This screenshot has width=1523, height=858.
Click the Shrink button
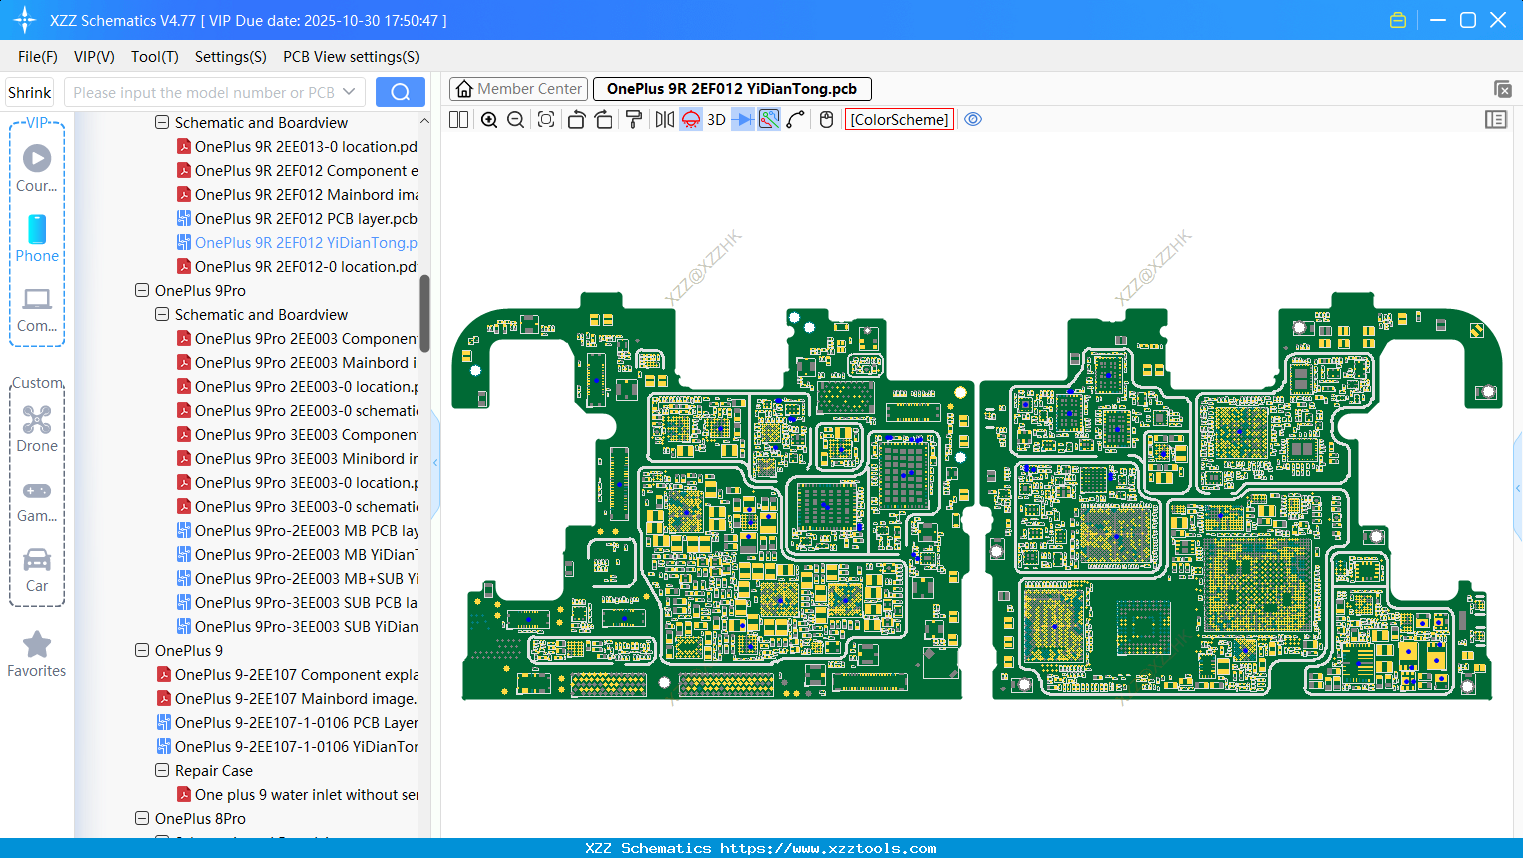[x=30, y=92]
